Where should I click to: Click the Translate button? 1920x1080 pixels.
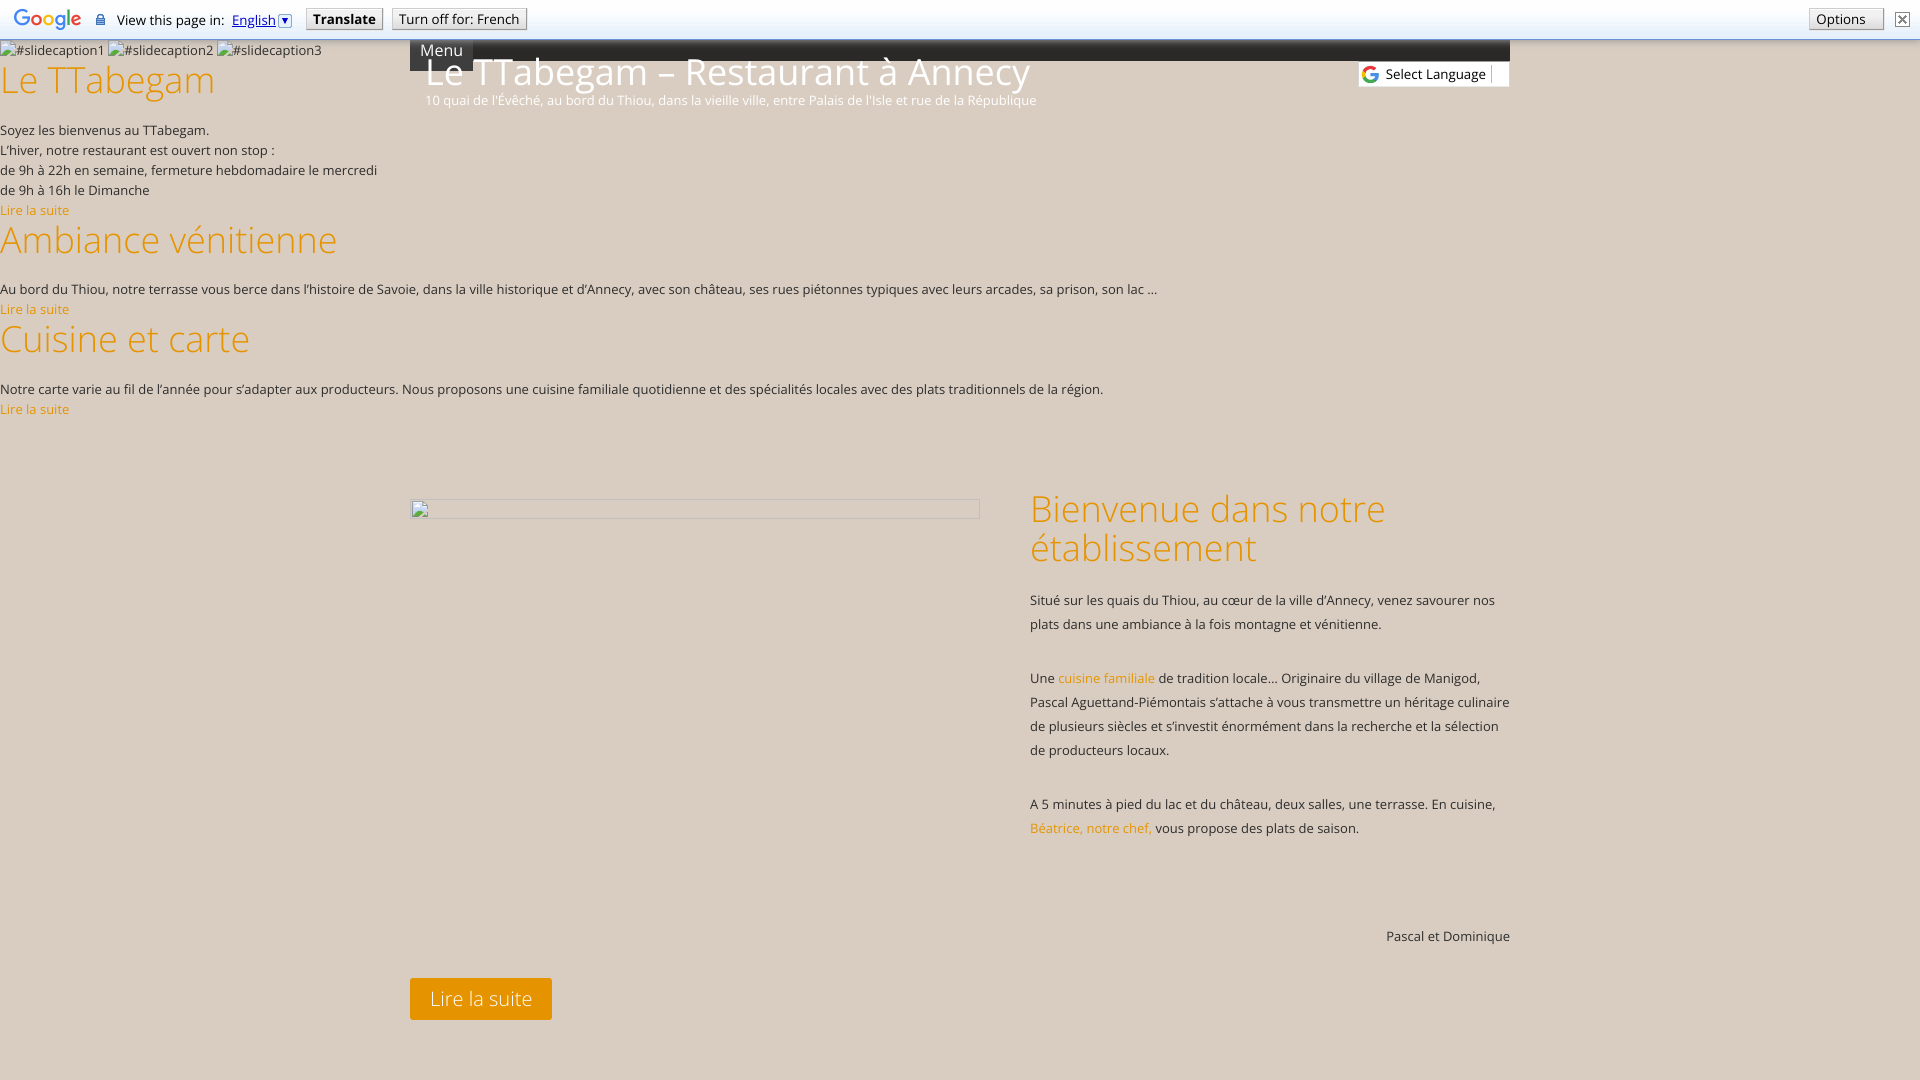point(344,19)
